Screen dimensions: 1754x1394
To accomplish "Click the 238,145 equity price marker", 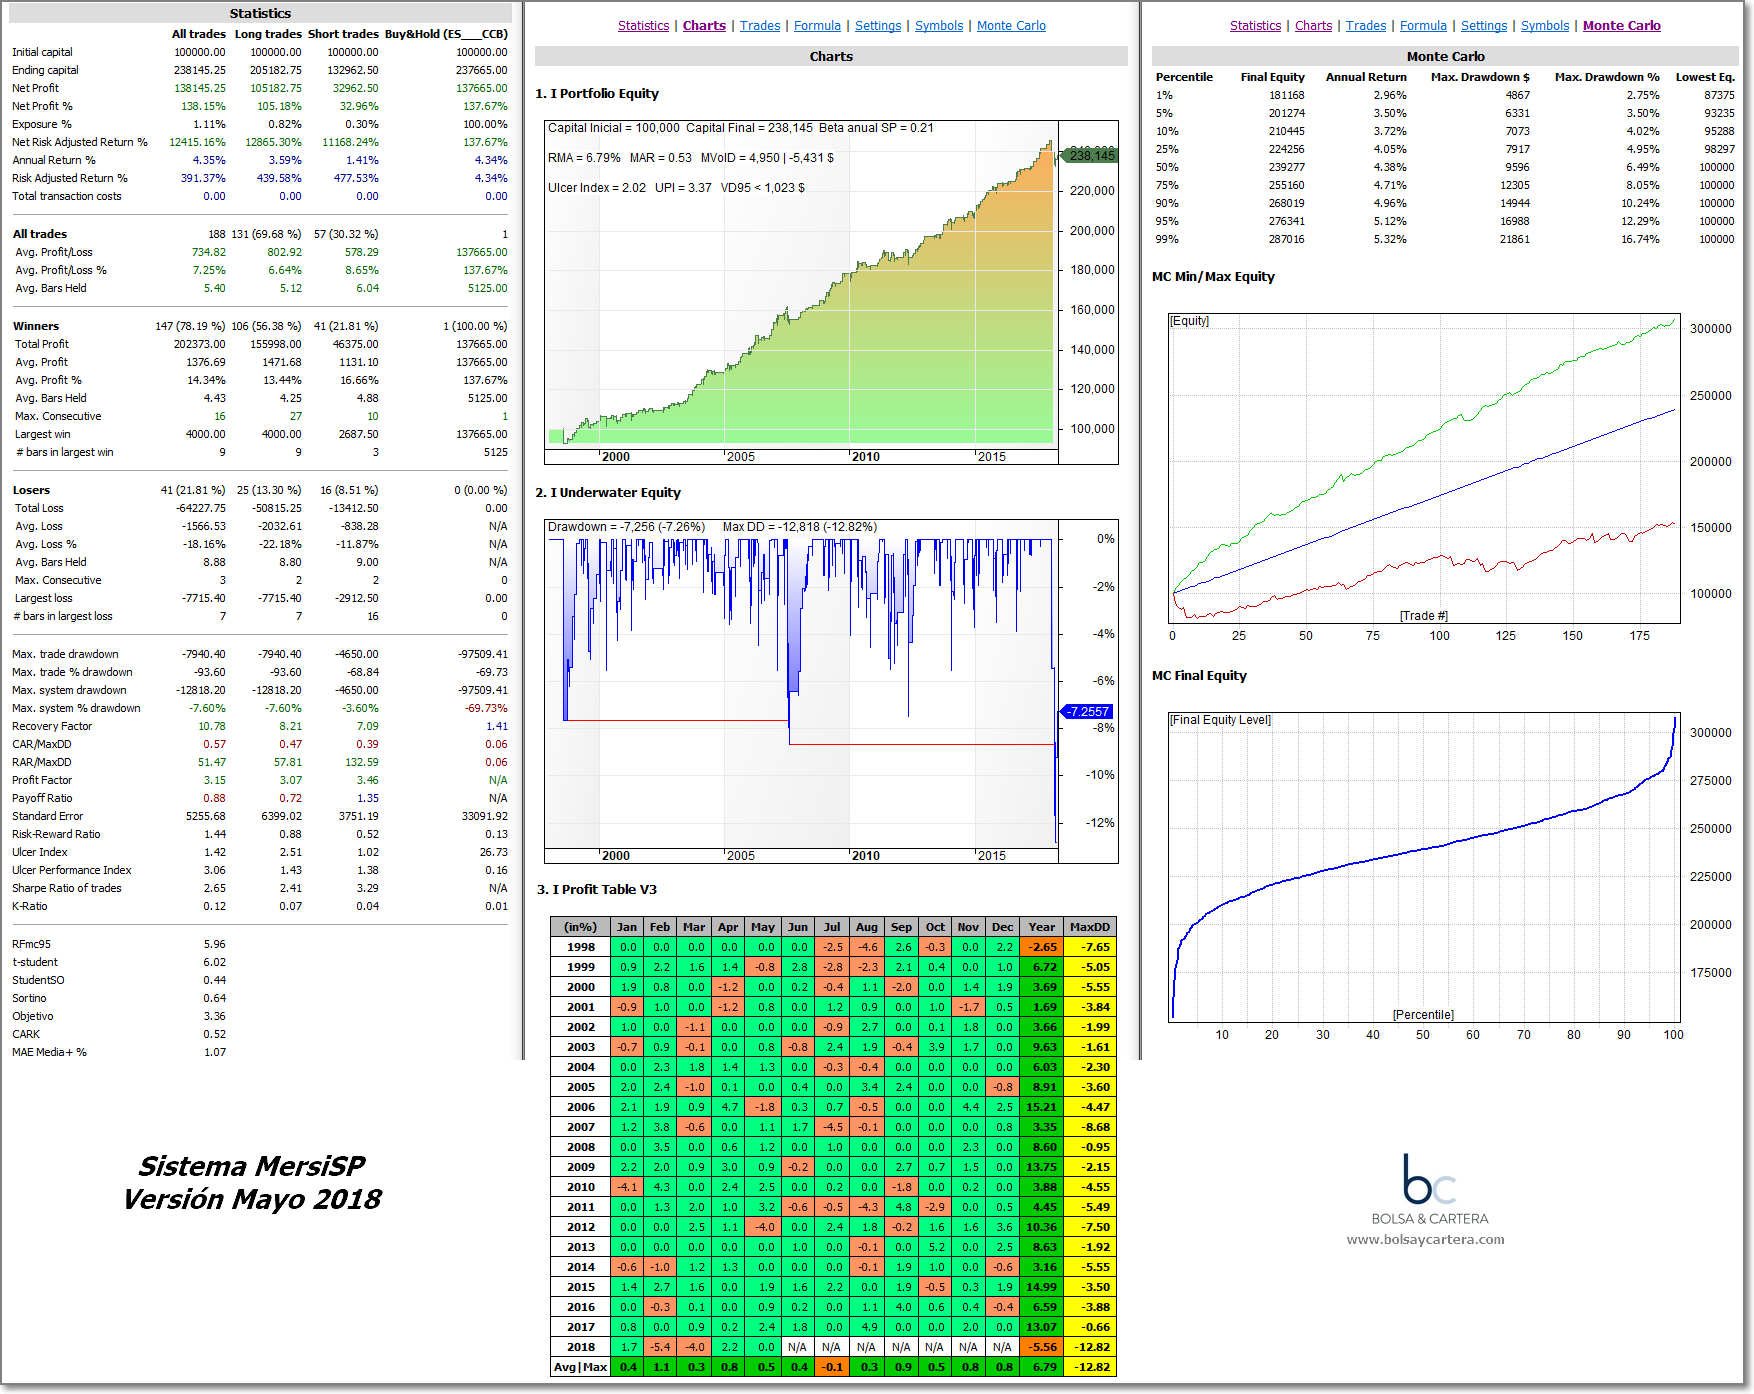I will coord(1091,155).
